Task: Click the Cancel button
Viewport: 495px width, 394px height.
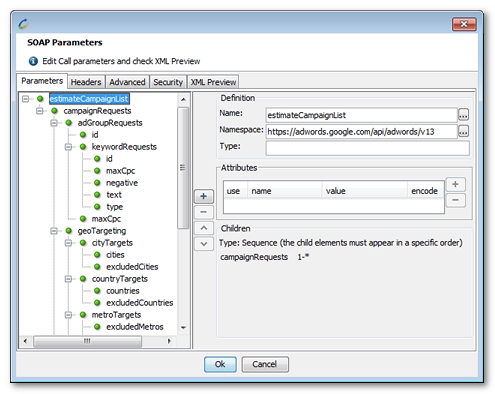Action: coord(265,364)
